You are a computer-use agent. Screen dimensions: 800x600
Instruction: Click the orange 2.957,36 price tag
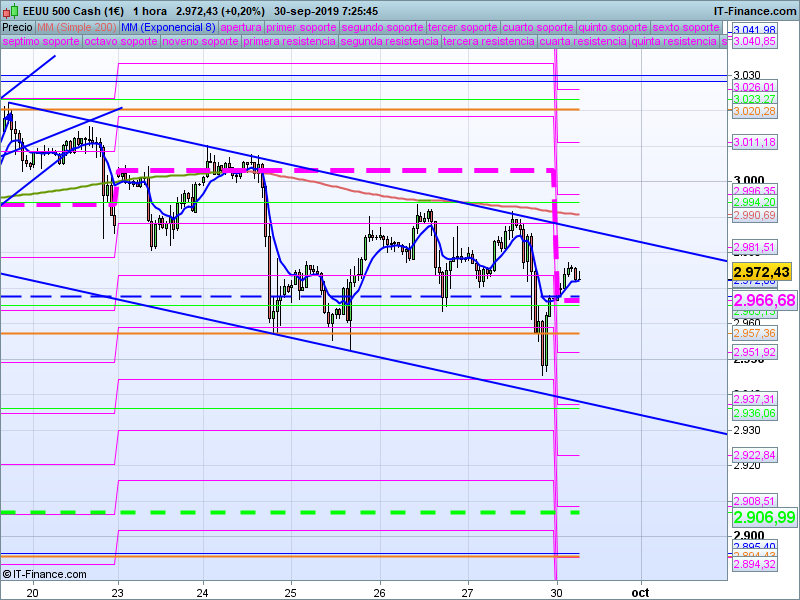pyautogui.click(x=755, y=333)
